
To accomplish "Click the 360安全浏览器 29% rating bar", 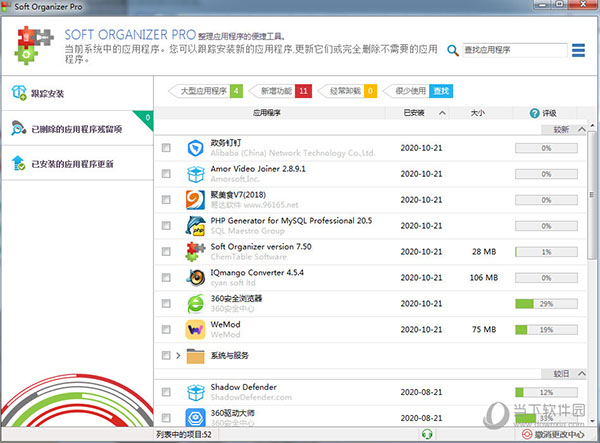I will pos(546,304).
